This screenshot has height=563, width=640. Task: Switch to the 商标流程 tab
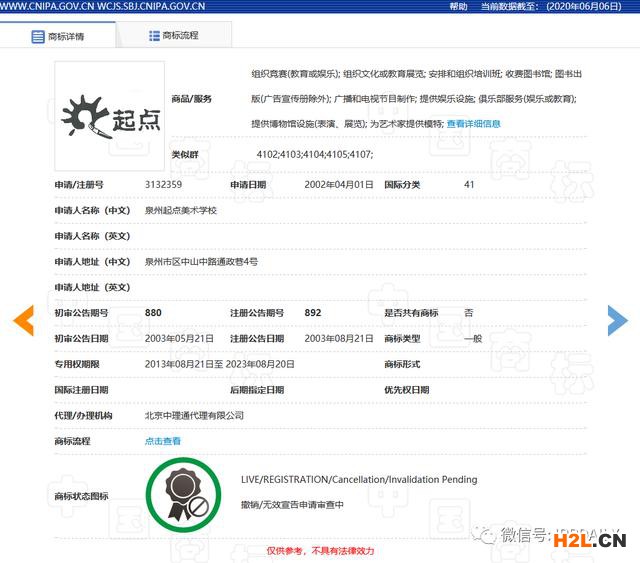[x=180, y=36]
